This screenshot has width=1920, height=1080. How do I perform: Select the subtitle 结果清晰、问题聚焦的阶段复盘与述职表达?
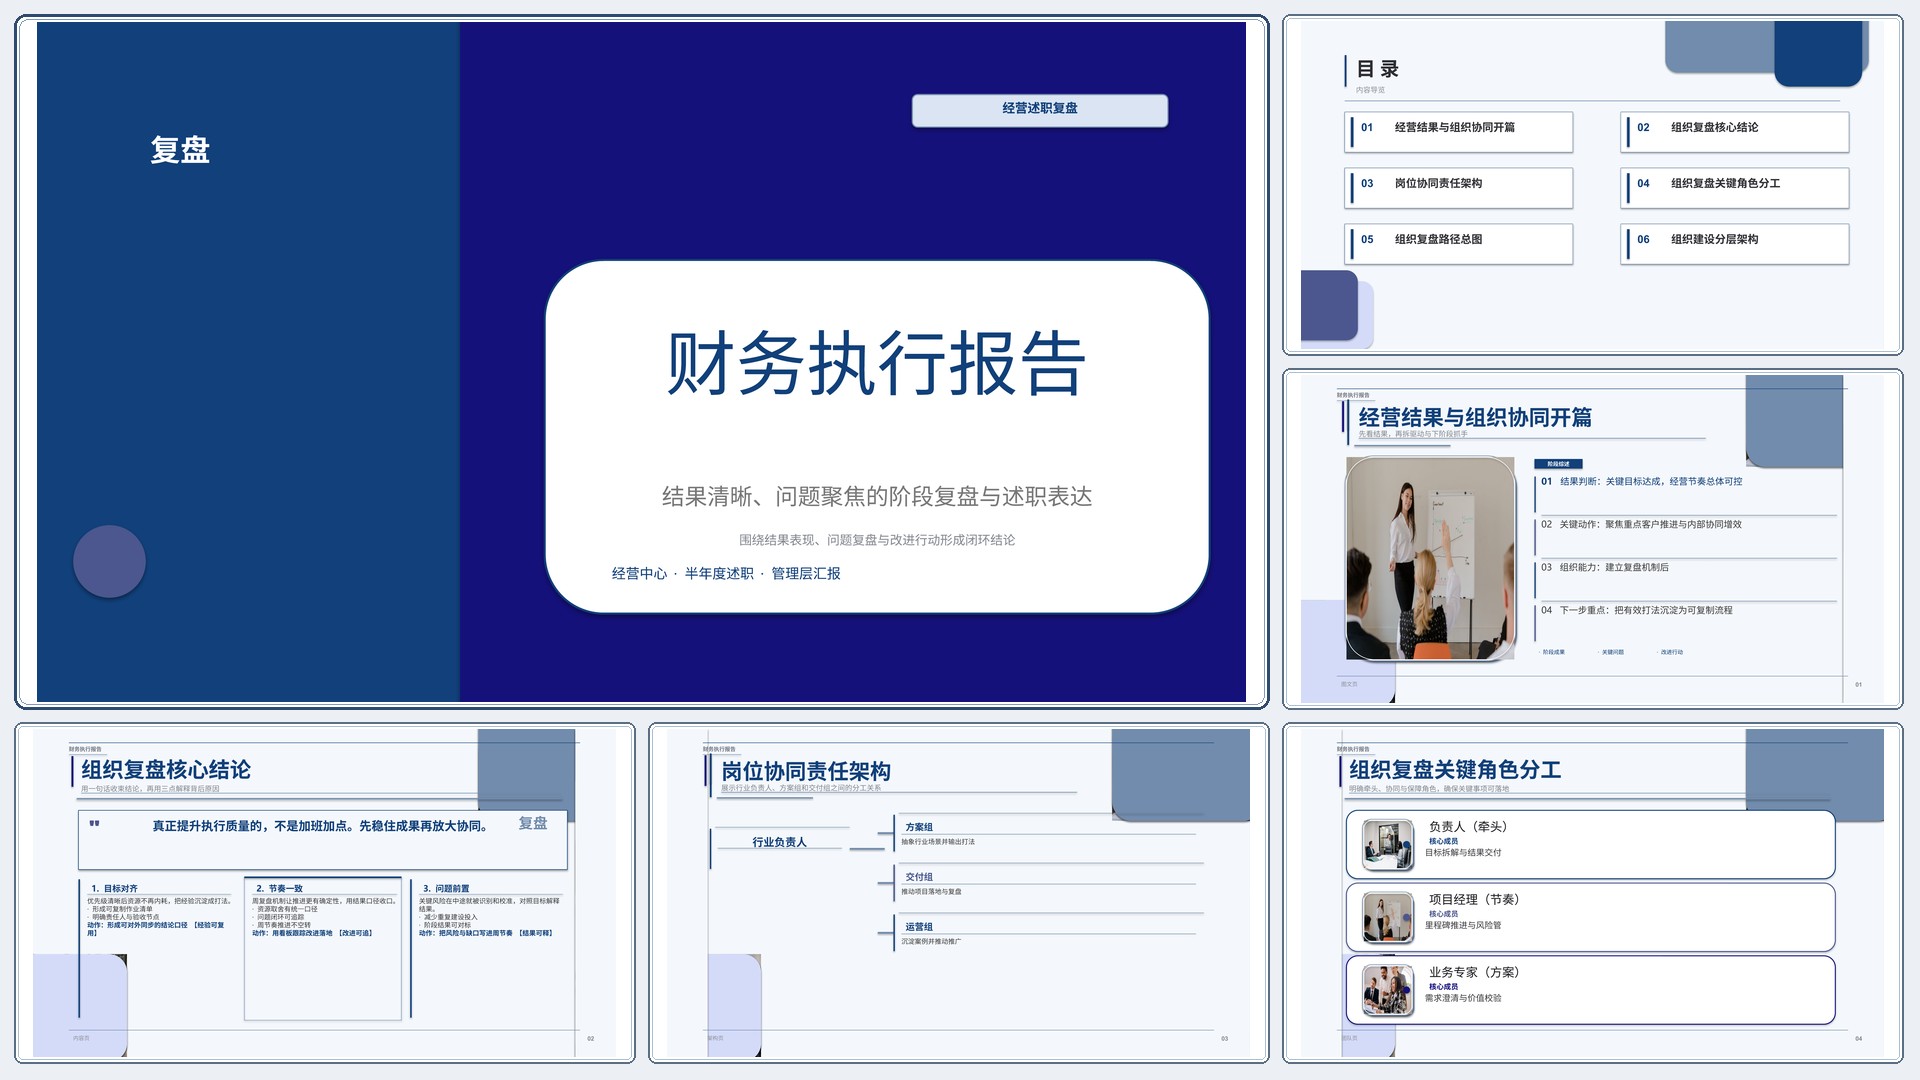[x=877, y=496]
